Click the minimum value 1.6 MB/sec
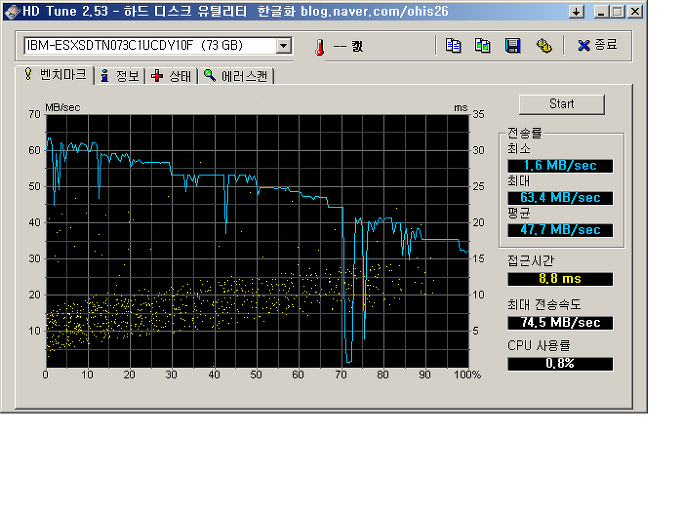The width and height of the screenshot is (683, 512). (x=560, y=166)
